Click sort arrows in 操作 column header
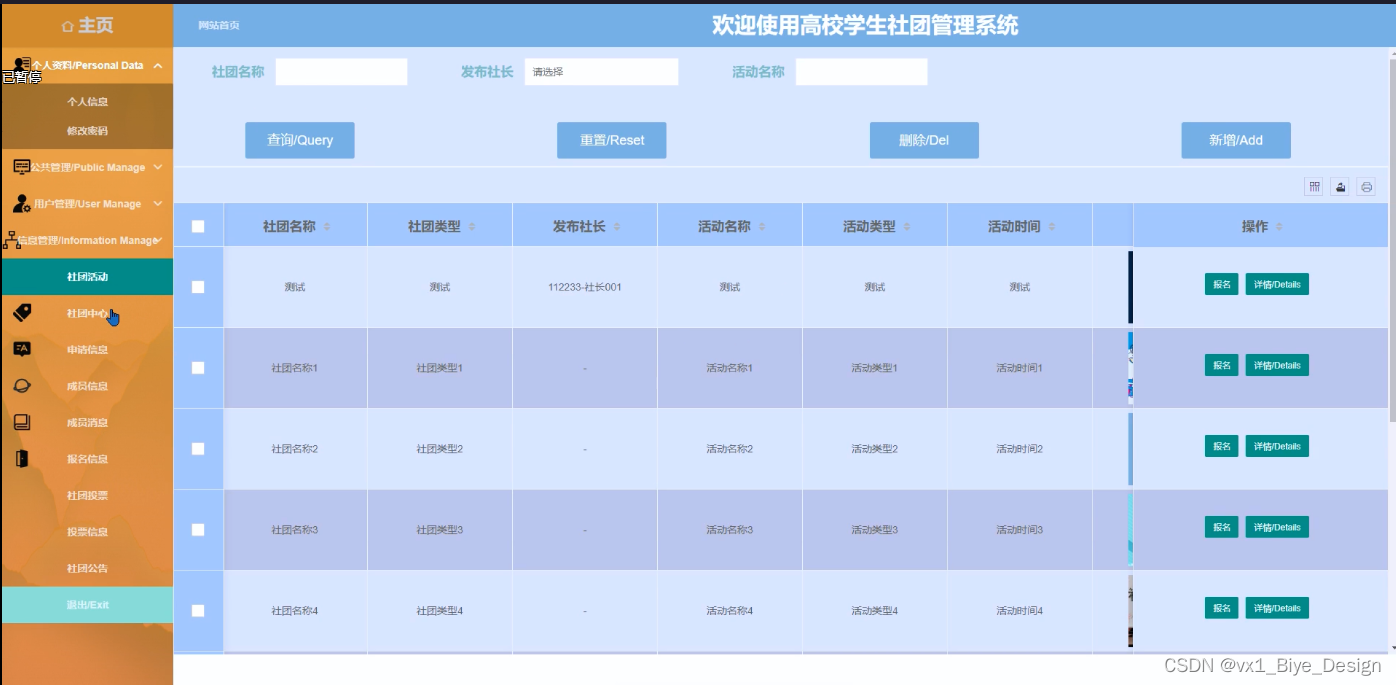1396x685 pixels. 1279,227
